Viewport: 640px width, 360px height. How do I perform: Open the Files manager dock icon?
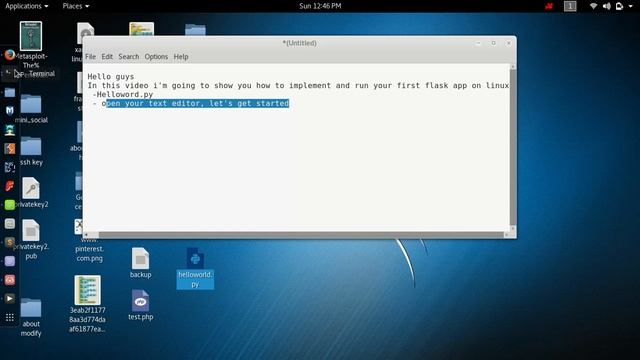(10, 93)
